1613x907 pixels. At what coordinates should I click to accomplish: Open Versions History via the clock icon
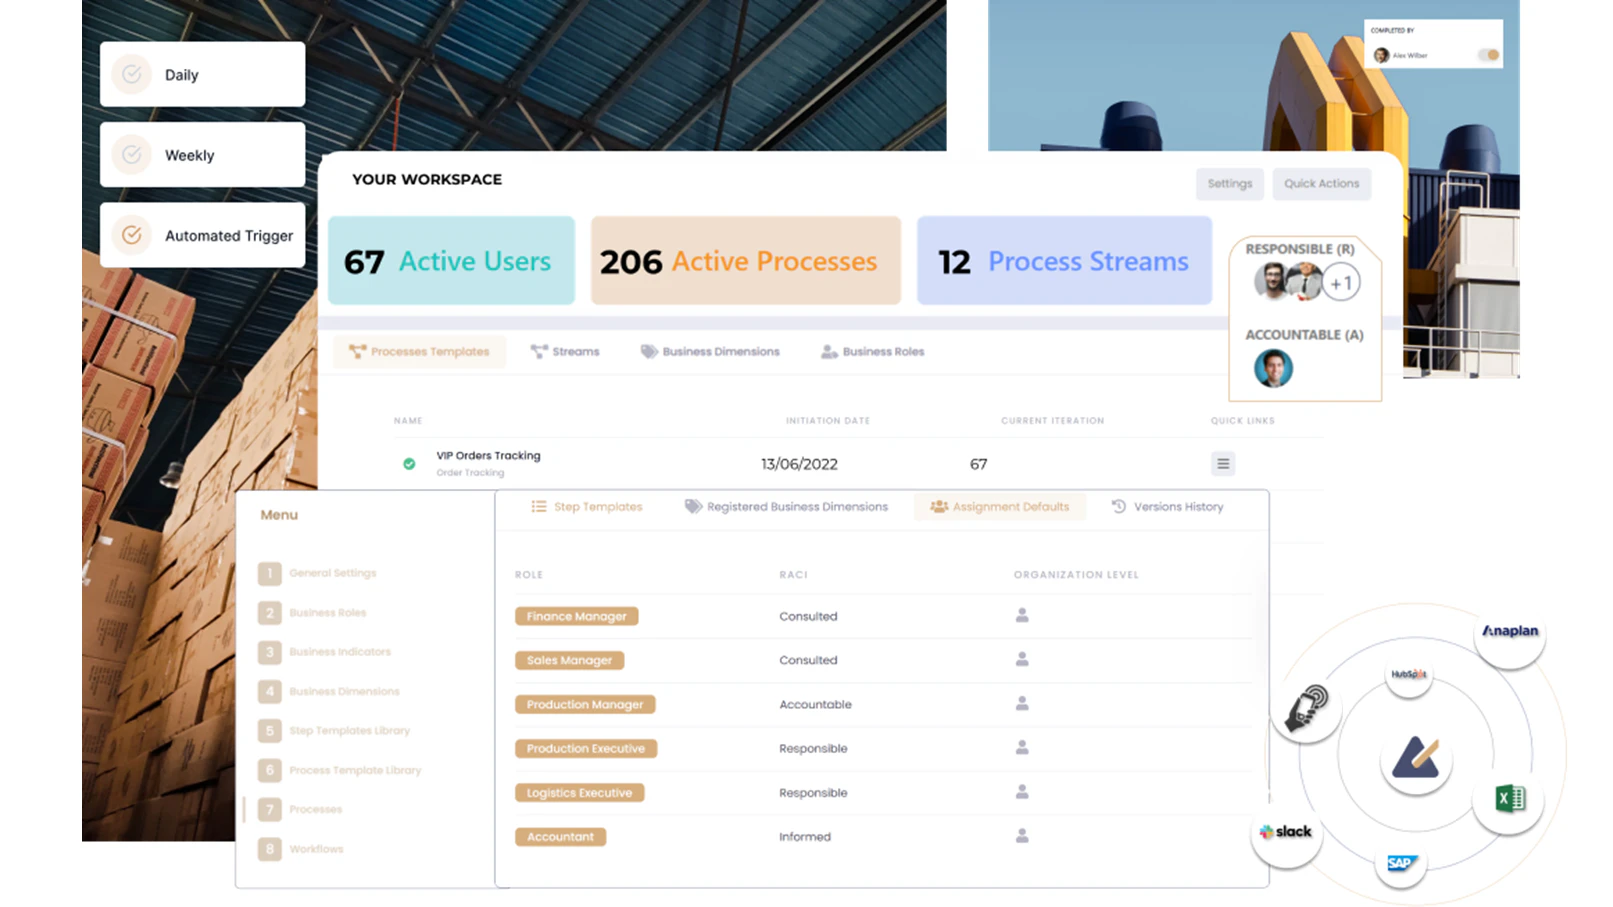(x=1117, y=507)
